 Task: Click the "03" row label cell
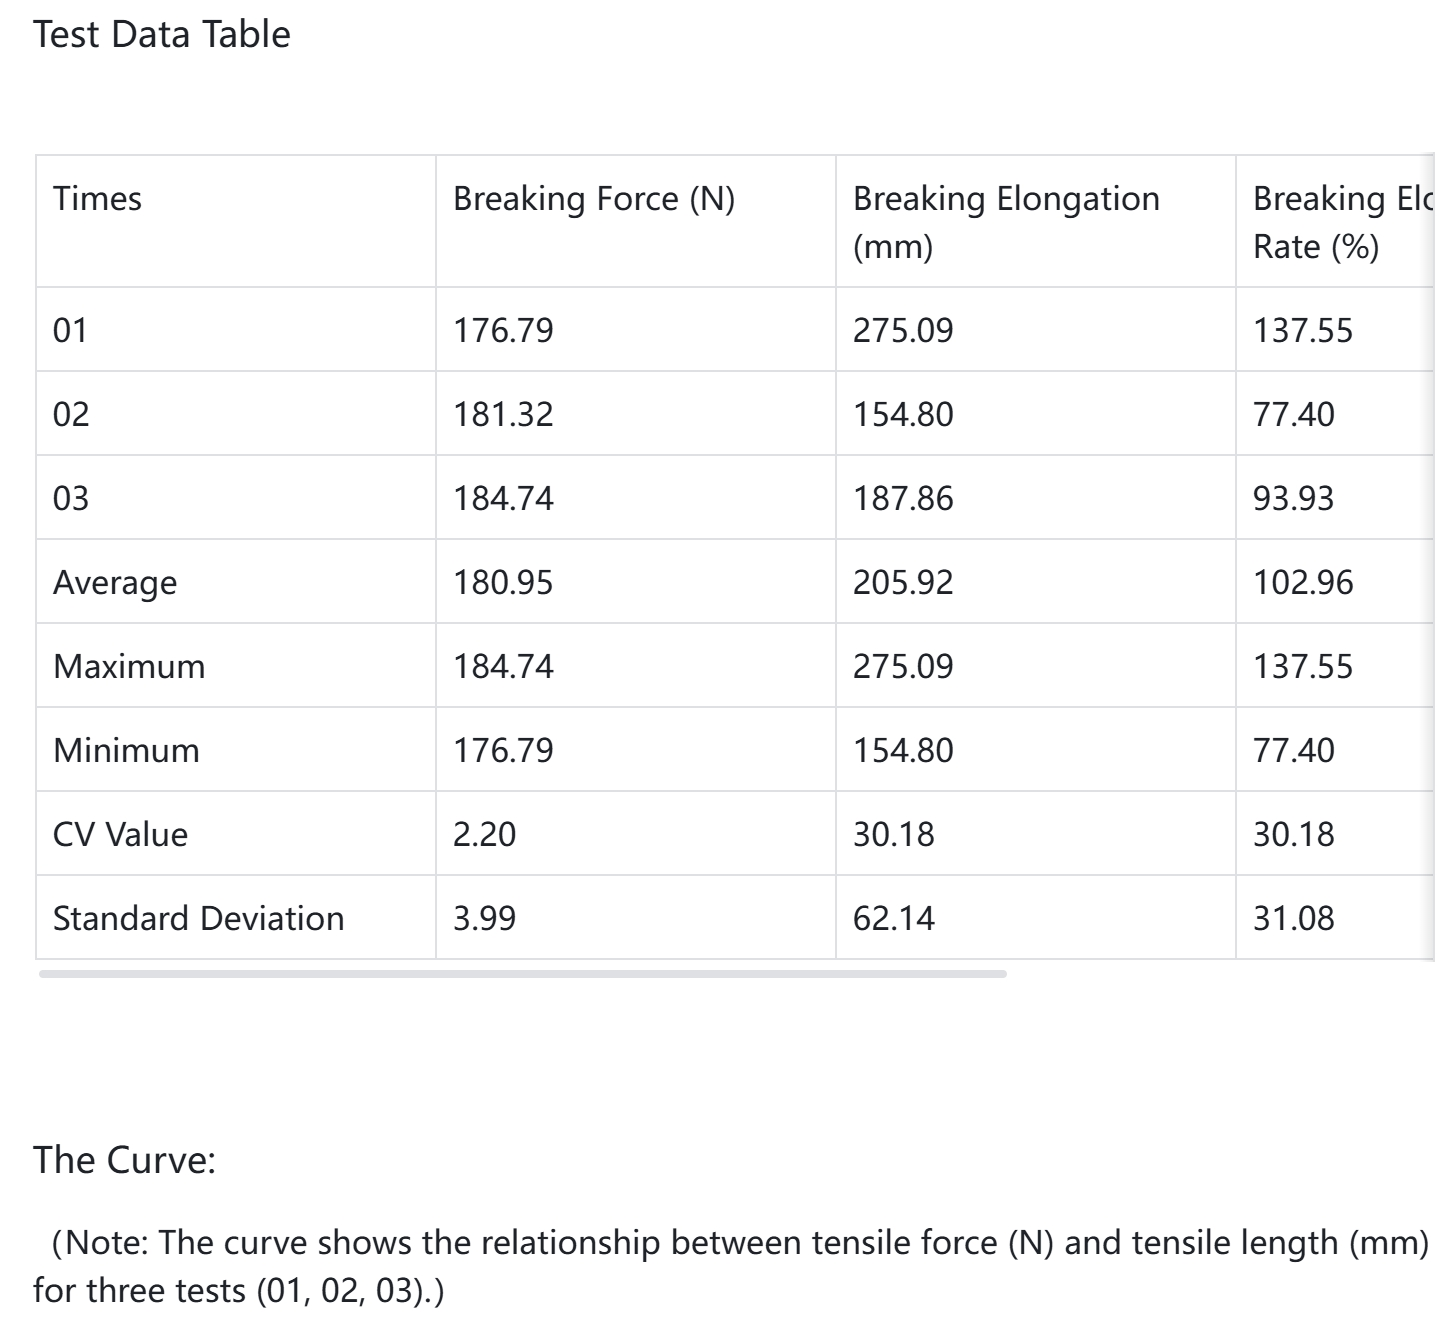(x=71, y=498)
